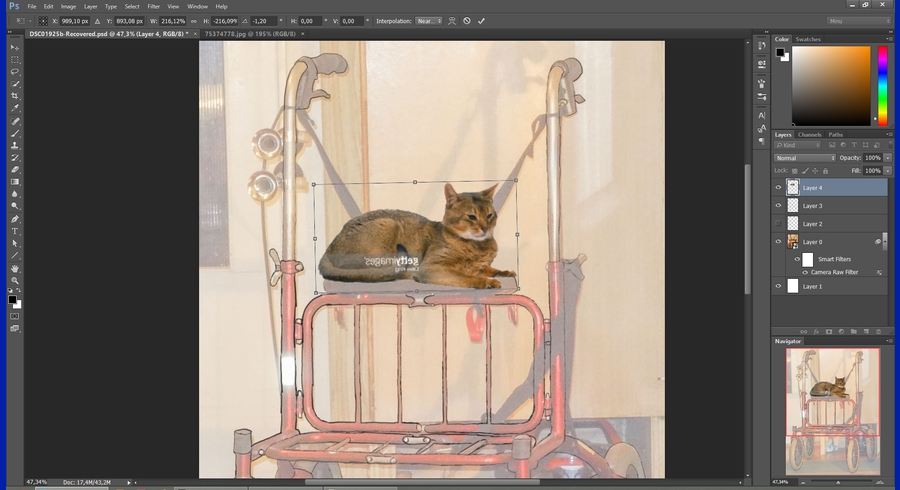Select the Eyedropper tool
The width and height of the screenshot is (900, 490).
pyautogui.click(x=15, y=108)
